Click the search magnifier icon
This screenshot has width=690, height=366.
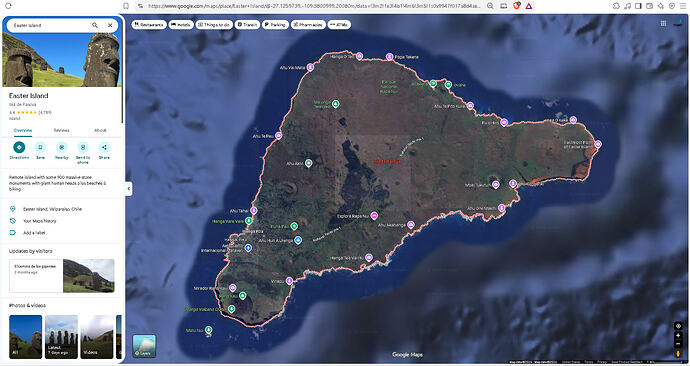click(95, 26)
